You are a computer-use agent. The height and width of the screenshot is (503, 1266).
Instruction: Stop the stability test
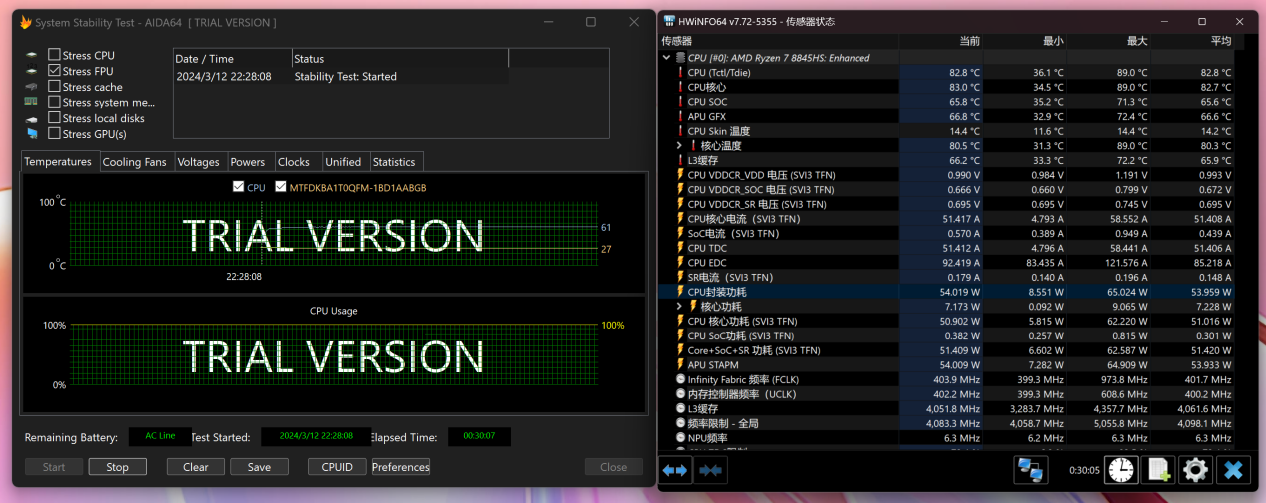[x=118, y=467]
